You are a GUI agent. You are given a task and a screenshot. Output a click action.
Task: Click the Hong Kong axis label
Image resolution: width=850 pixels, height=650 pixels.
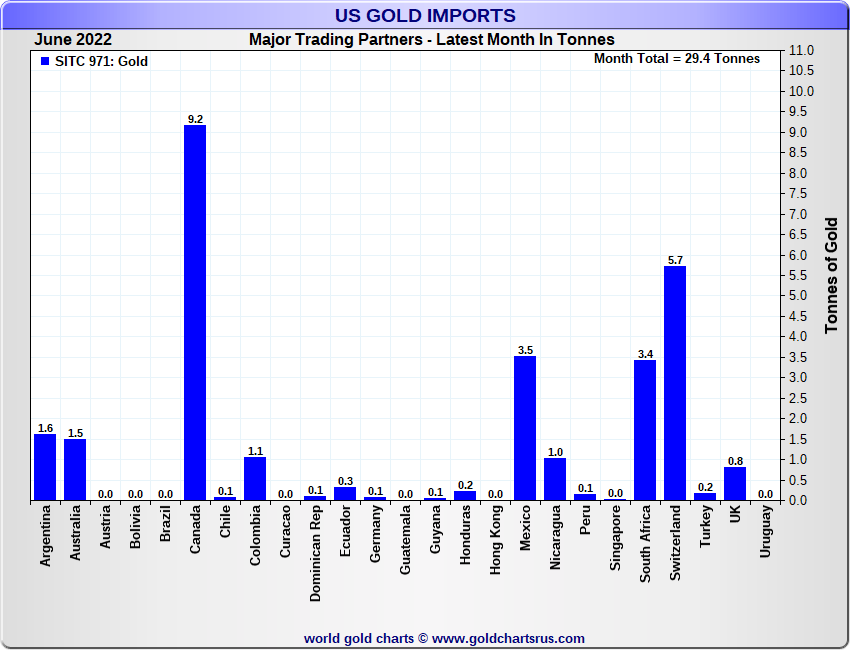(x=496, y=541)
